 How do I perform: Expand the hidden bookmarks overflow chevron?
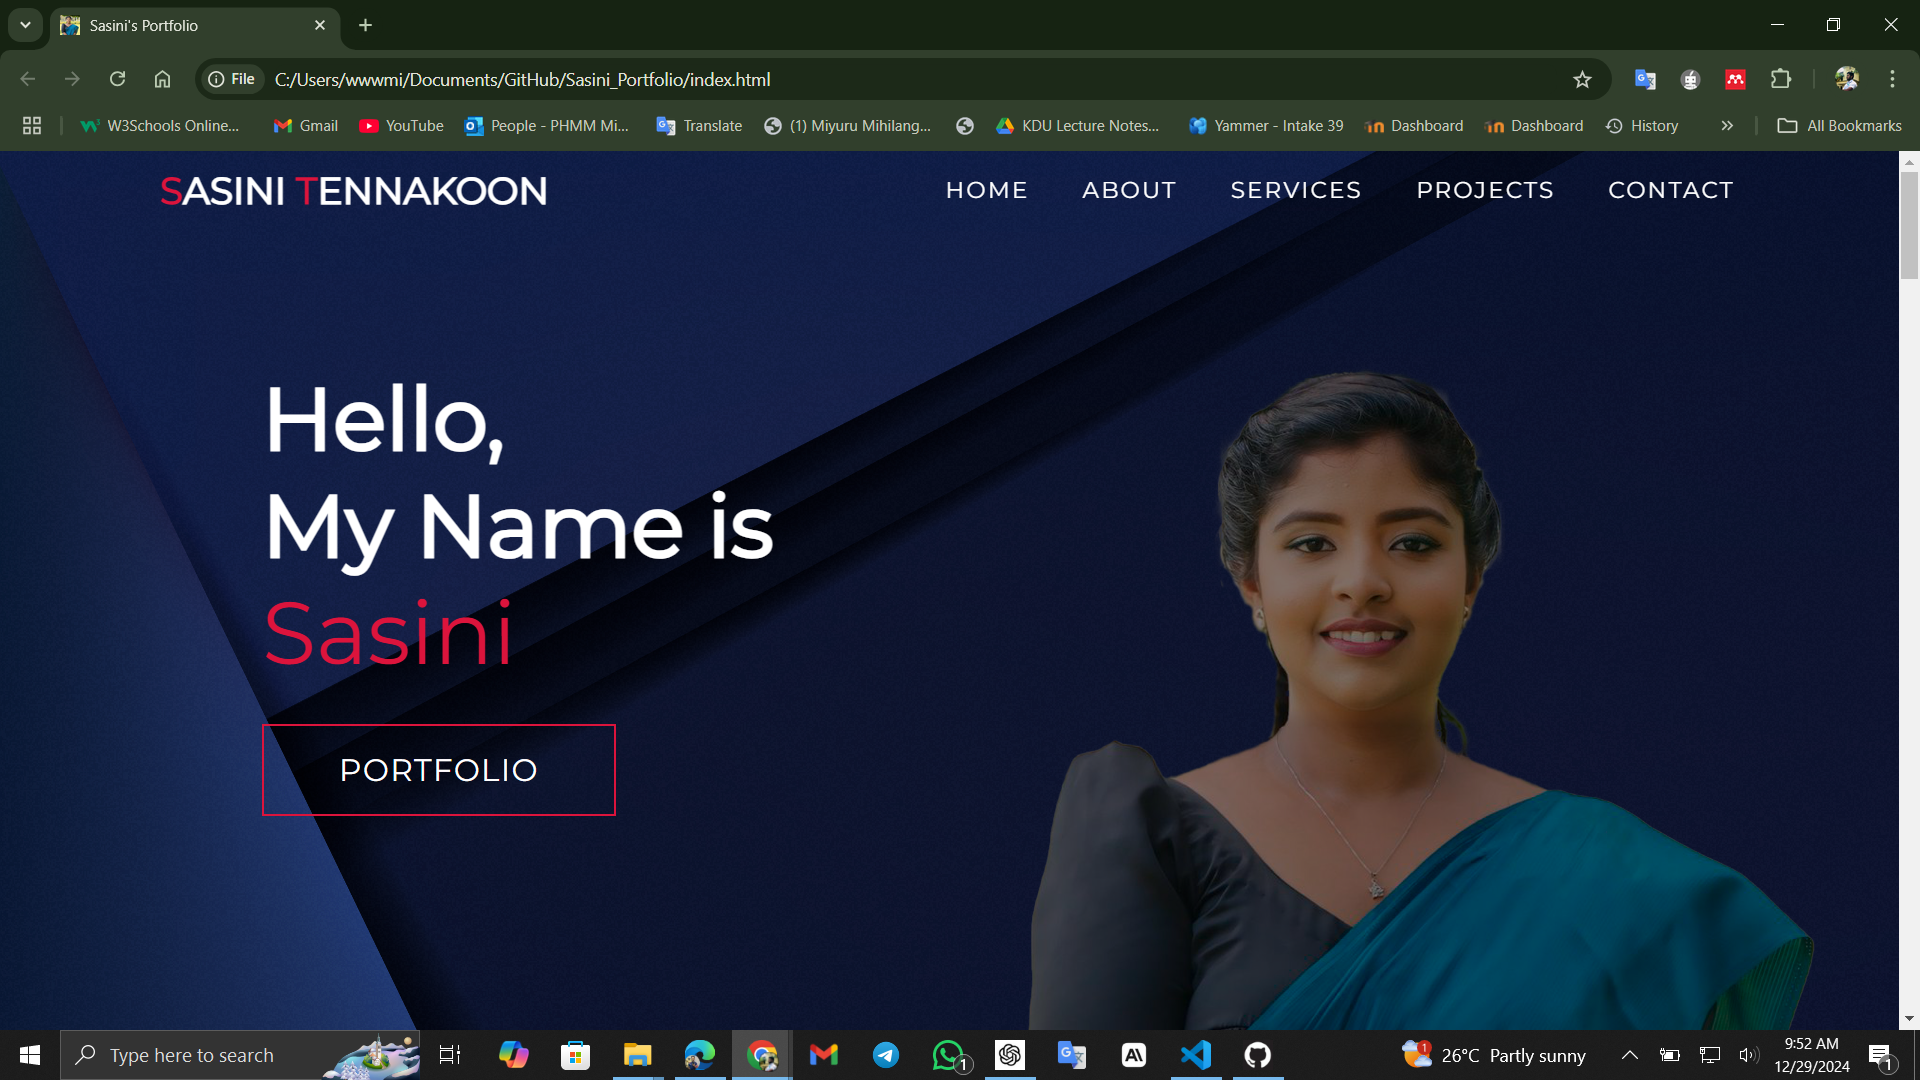pyautogui.click(x=1727, y=126)
